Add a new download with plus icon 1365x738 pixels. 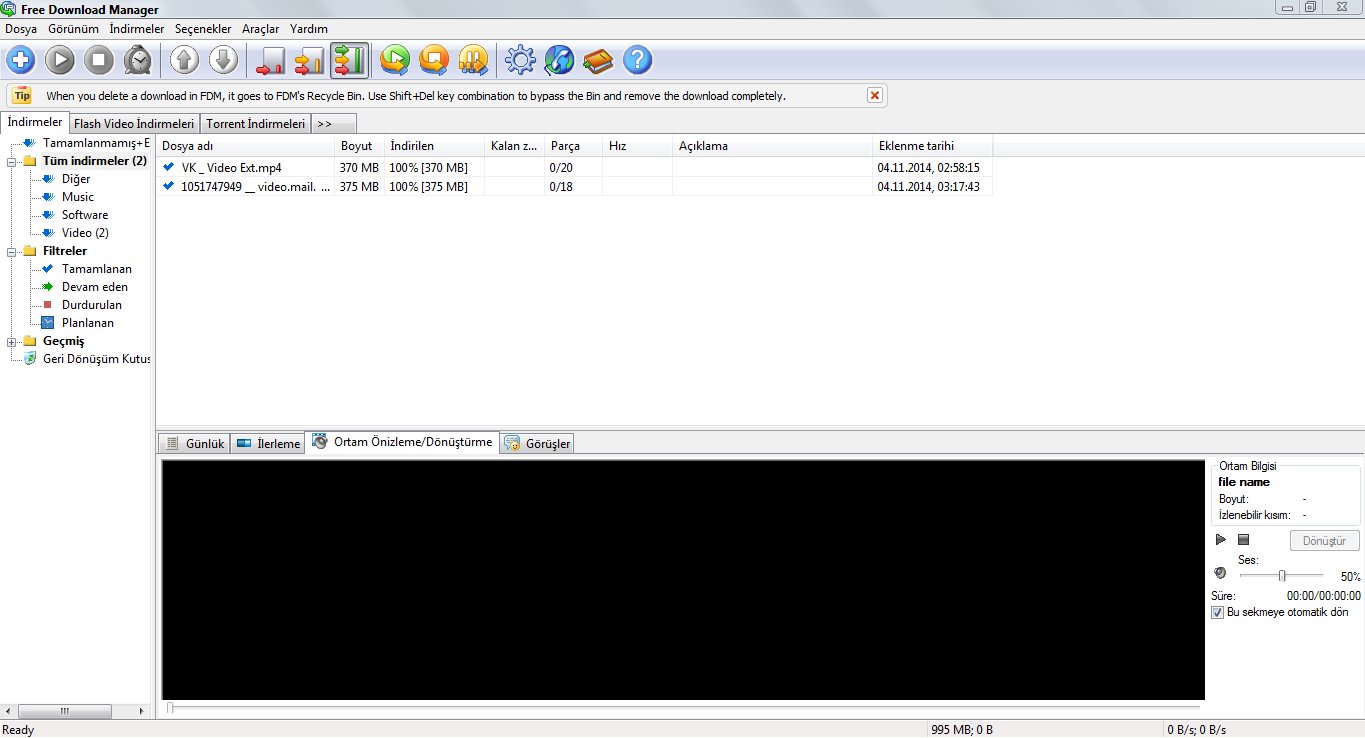[21, 60]
